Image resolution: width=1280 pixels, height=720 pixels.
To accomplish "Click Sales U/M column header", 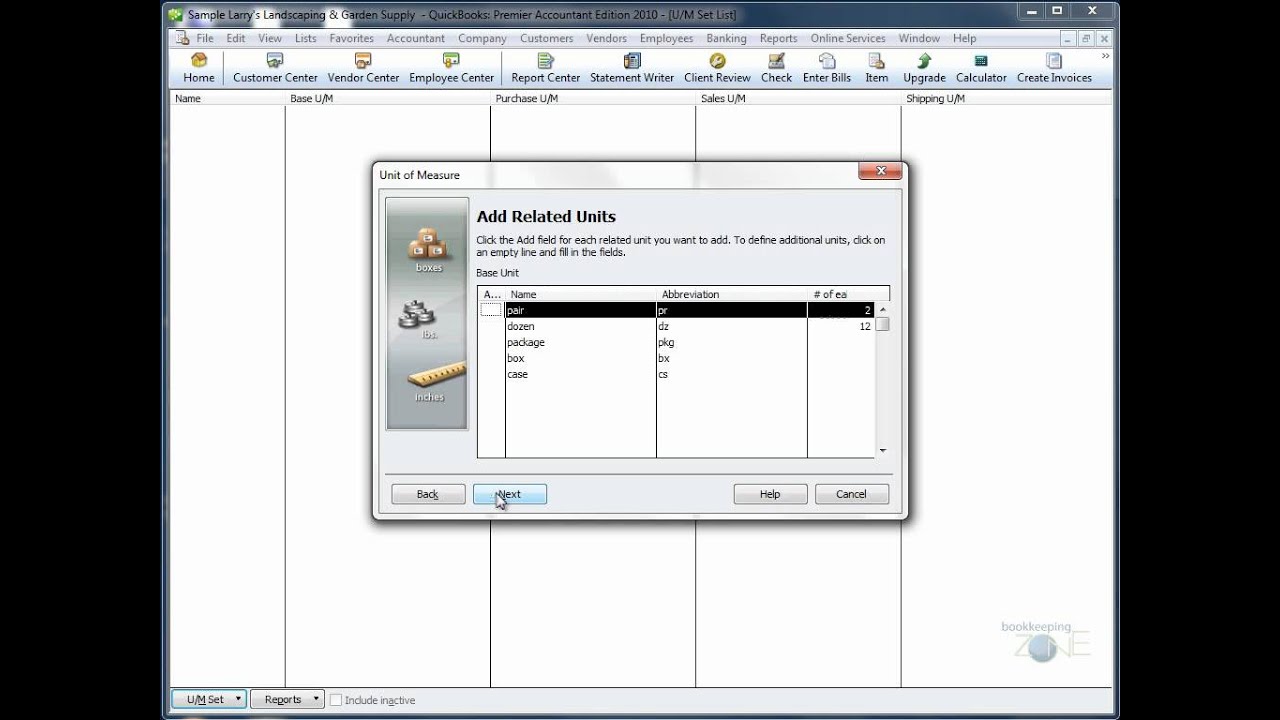I will pos(798,99).
